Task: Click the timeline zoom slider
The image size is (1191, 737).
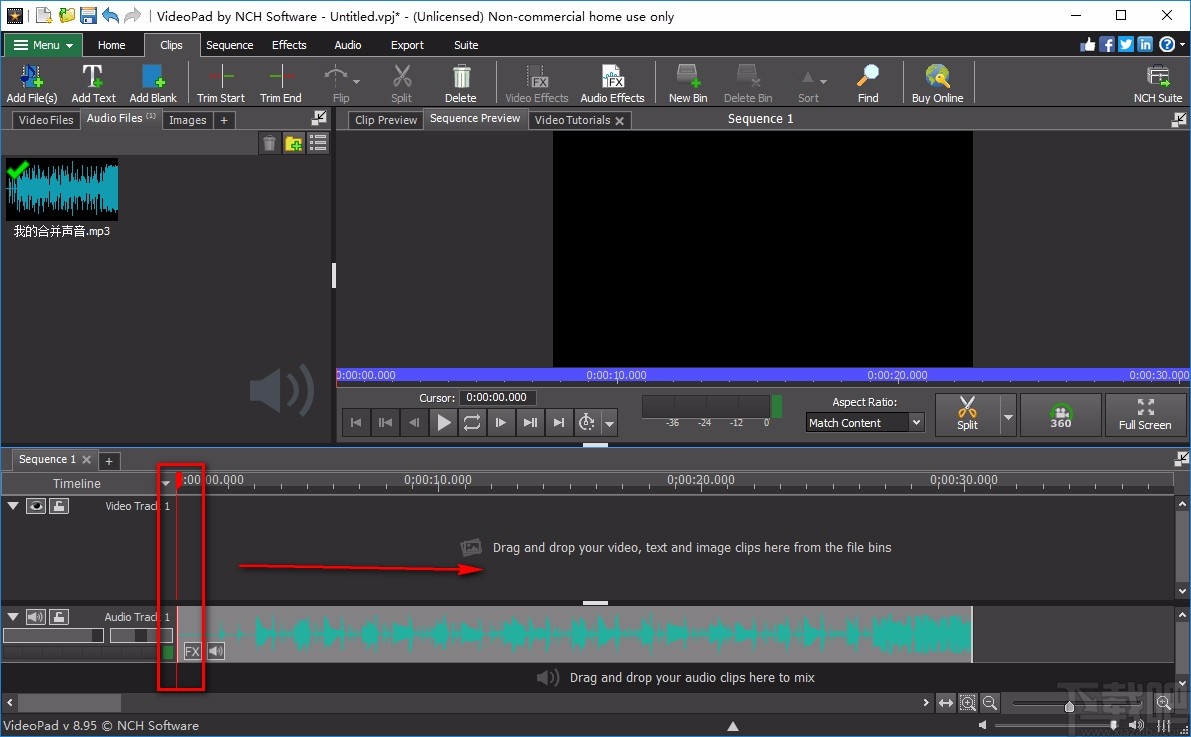Action: [x=1069, y=706]
